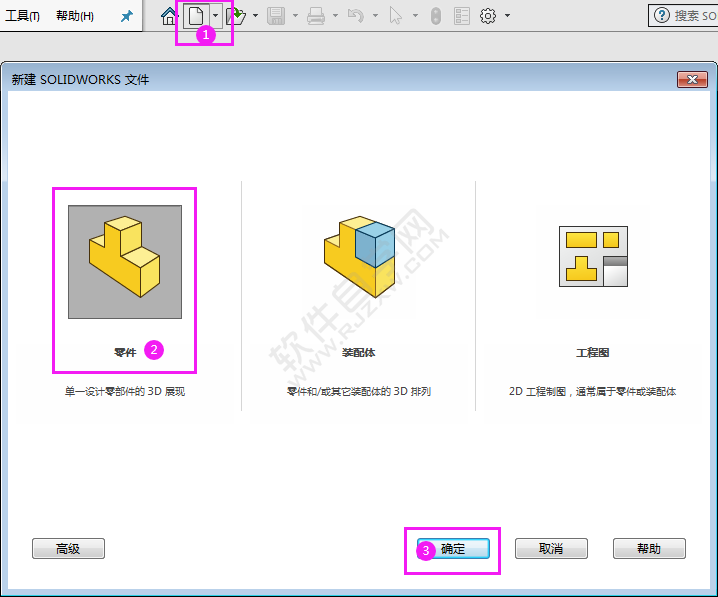Open the Options gear icon
This screenshot has height=597, width=718.
pos(488,16)
